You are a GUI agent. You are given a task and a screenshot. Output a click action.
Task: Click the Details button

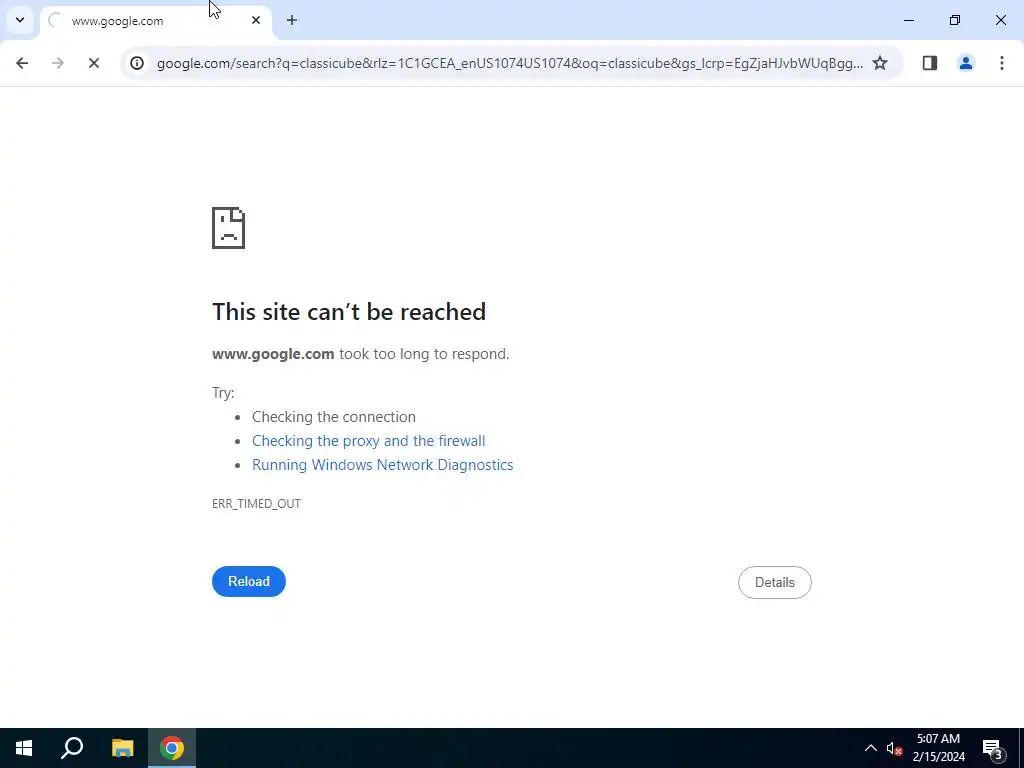tap(775, 583)
